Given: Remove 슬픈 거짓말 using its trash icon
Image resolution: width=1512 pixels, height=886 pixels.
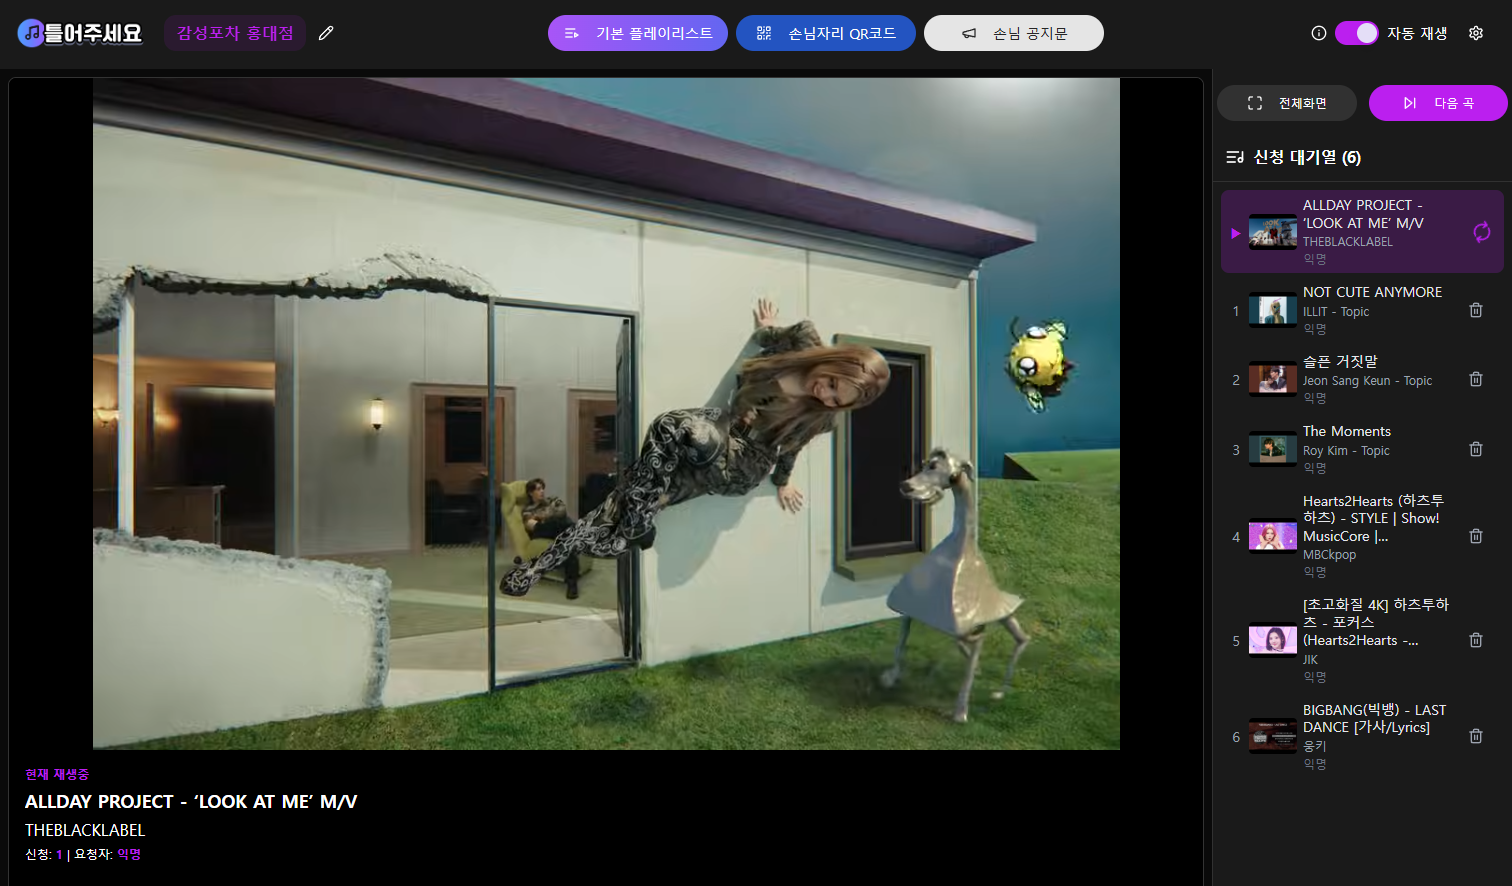Looking at the screenshot, I should pyautogui.click(x=1476, y=379).
